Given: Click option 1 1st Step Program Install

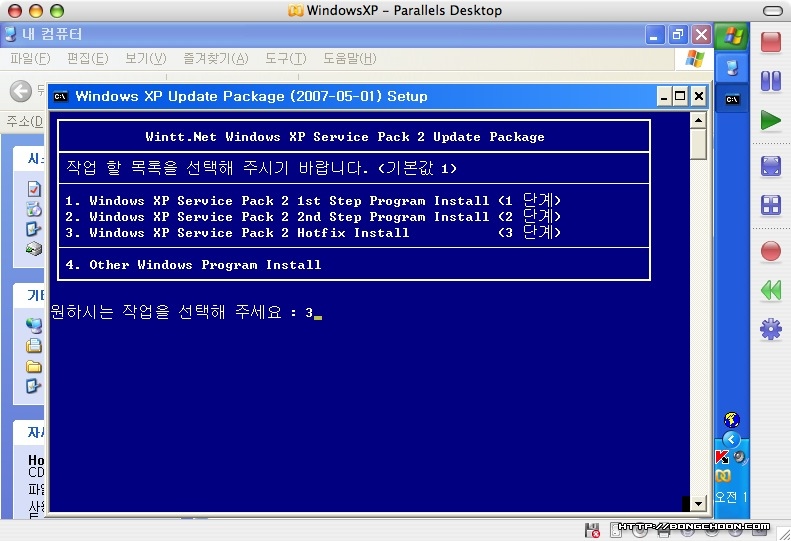Looking at the screenshot, I should pos(313,200).
